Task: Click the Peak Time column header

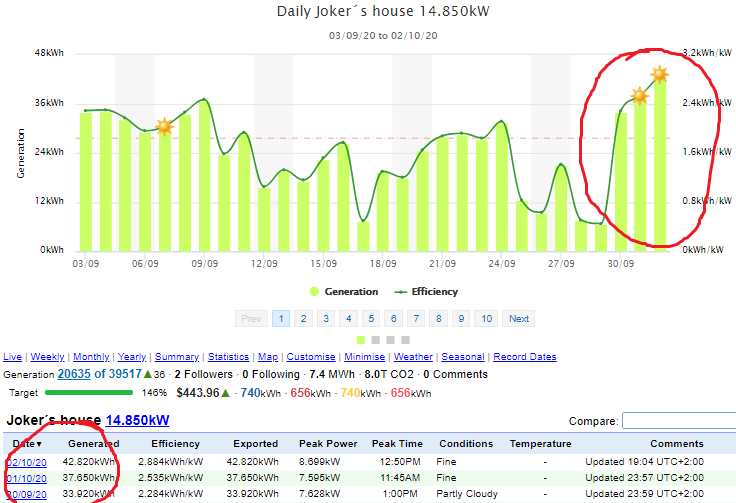Action: click(397, 443)
